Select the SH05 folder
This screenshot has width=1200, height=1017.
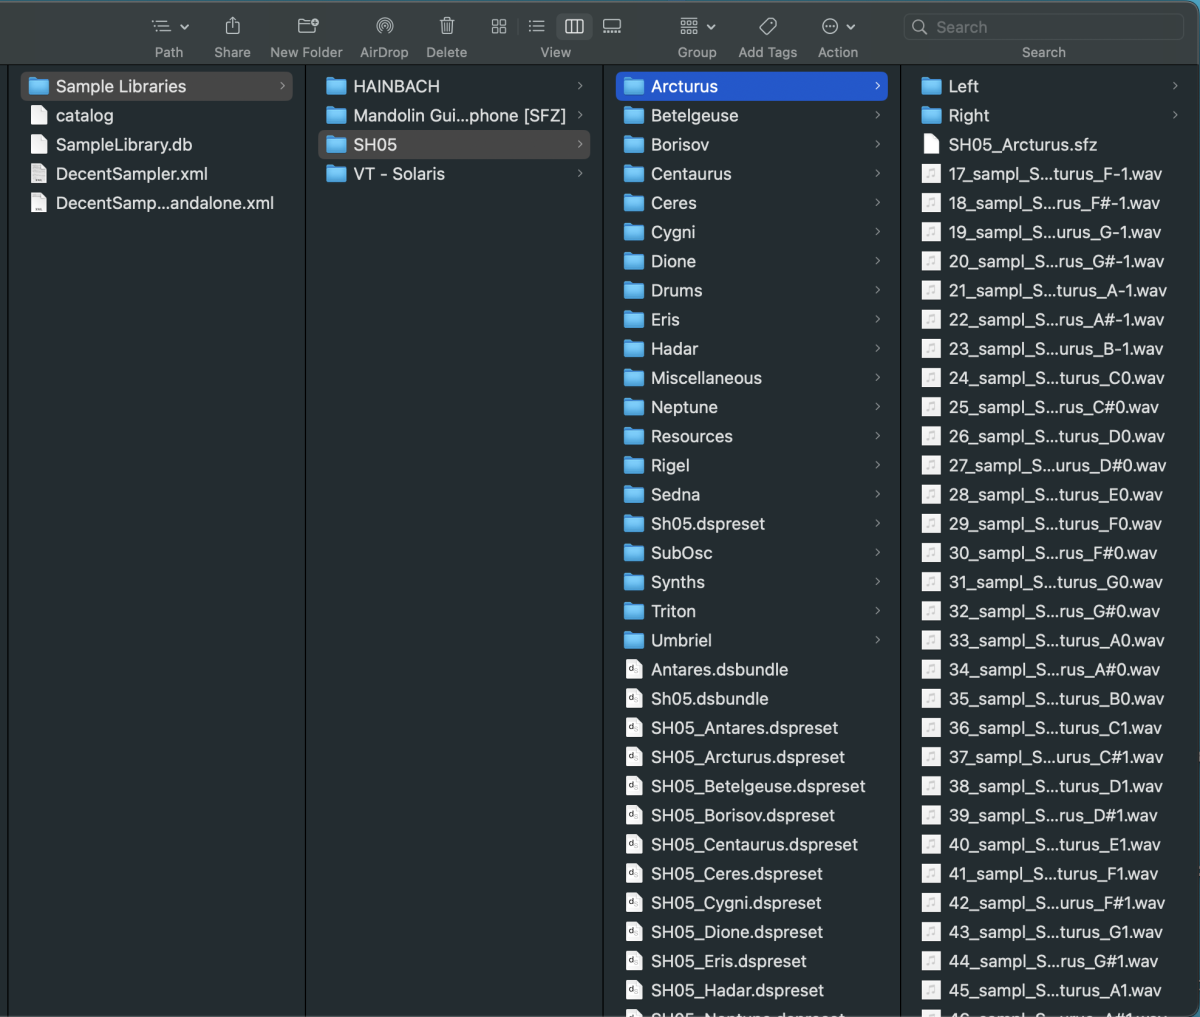454,144
